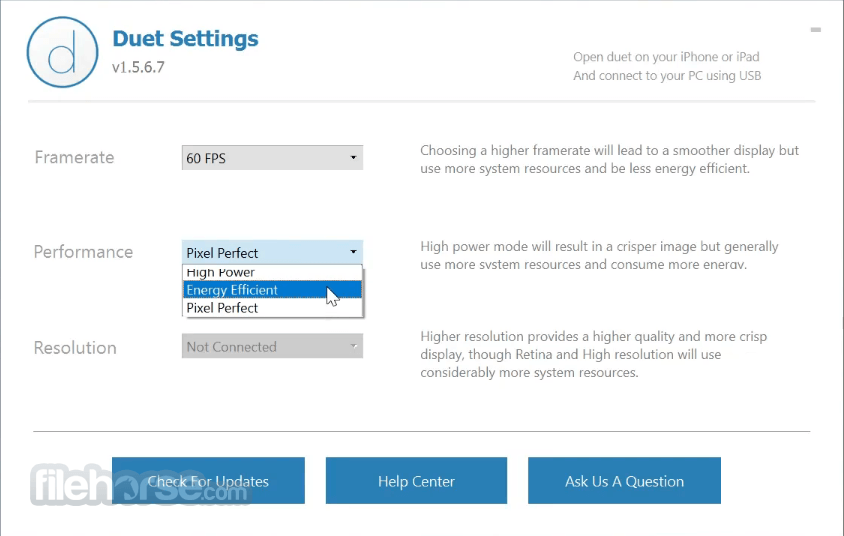Click 'Open duet on your iPhone or iPad' text

tap(666, 57)
